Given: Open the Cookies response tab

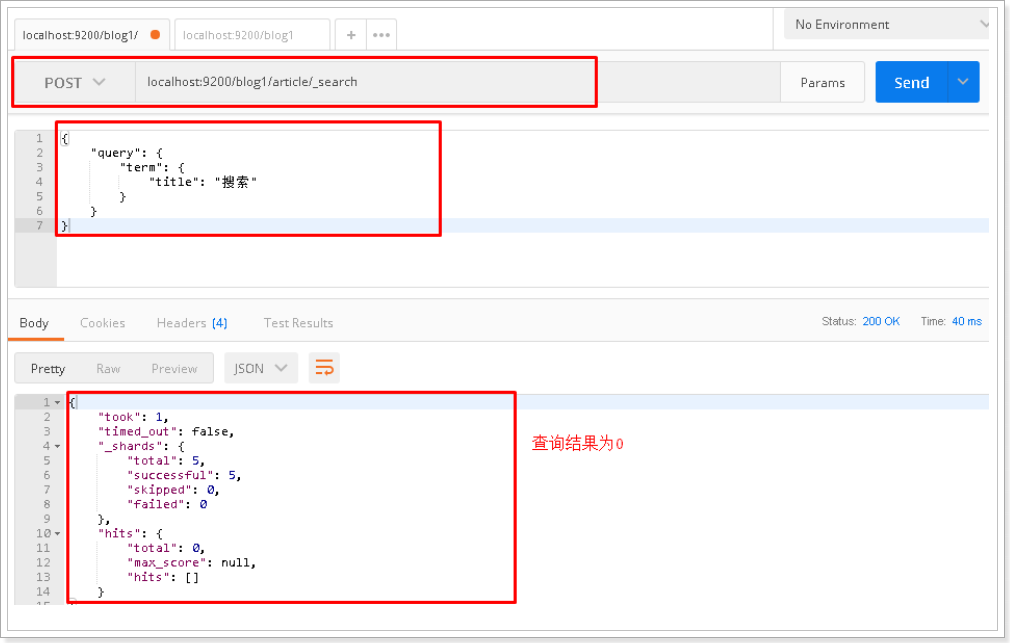Looking at the screenshot, I should coord(102,323).
